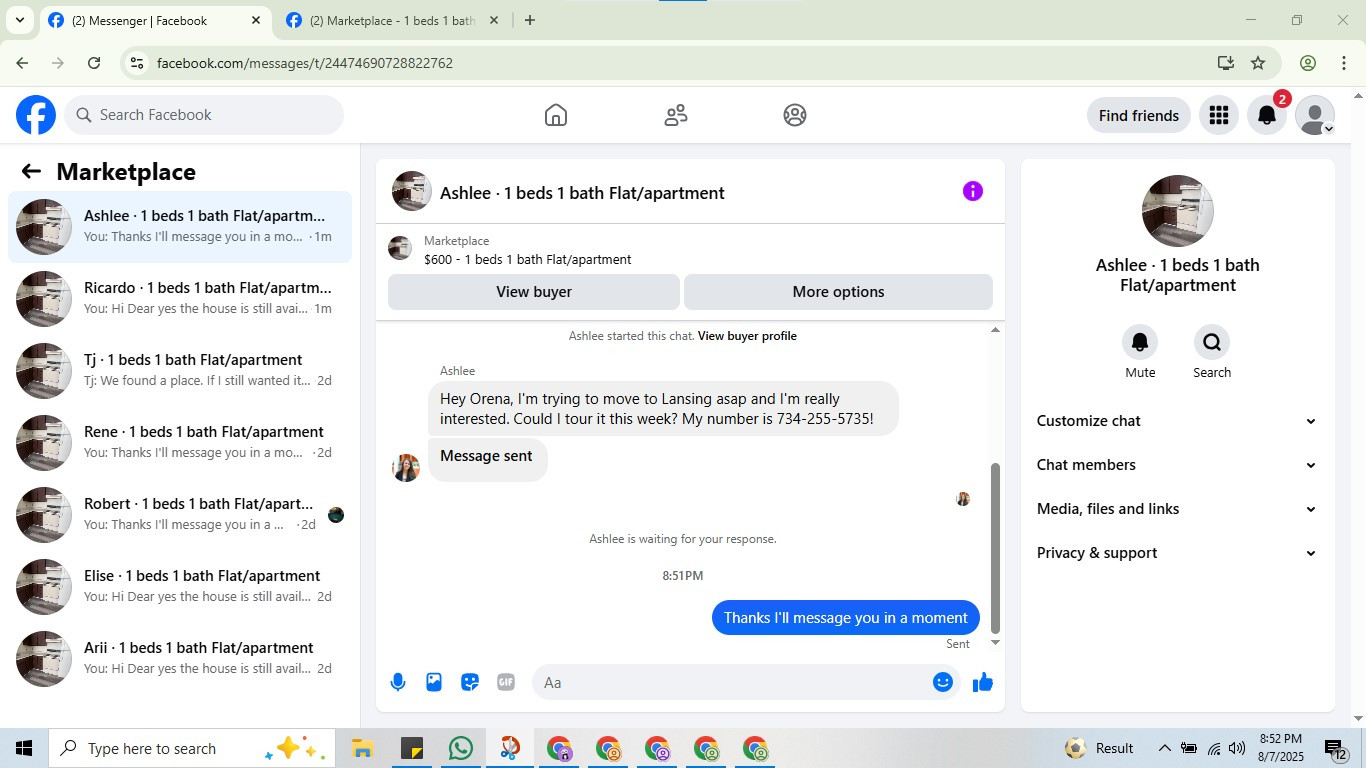The width and height of the screenshot is (1366, 768).
Task: Open View buyer profile link
Action: pyautogui.click(x=747, y=336)
